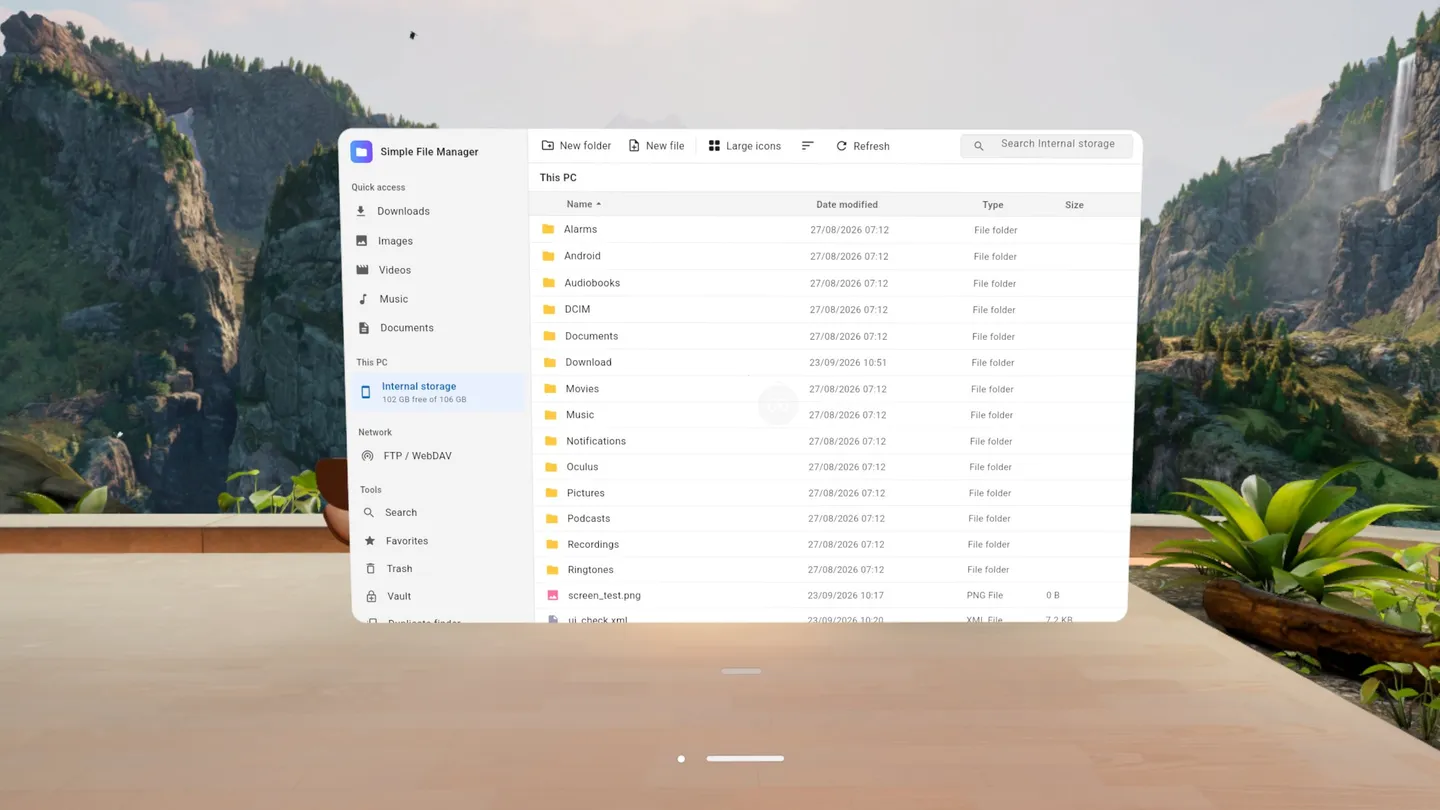Select the Oculus folder
Screen dimensions: 1440x810
tap(835, 467)
